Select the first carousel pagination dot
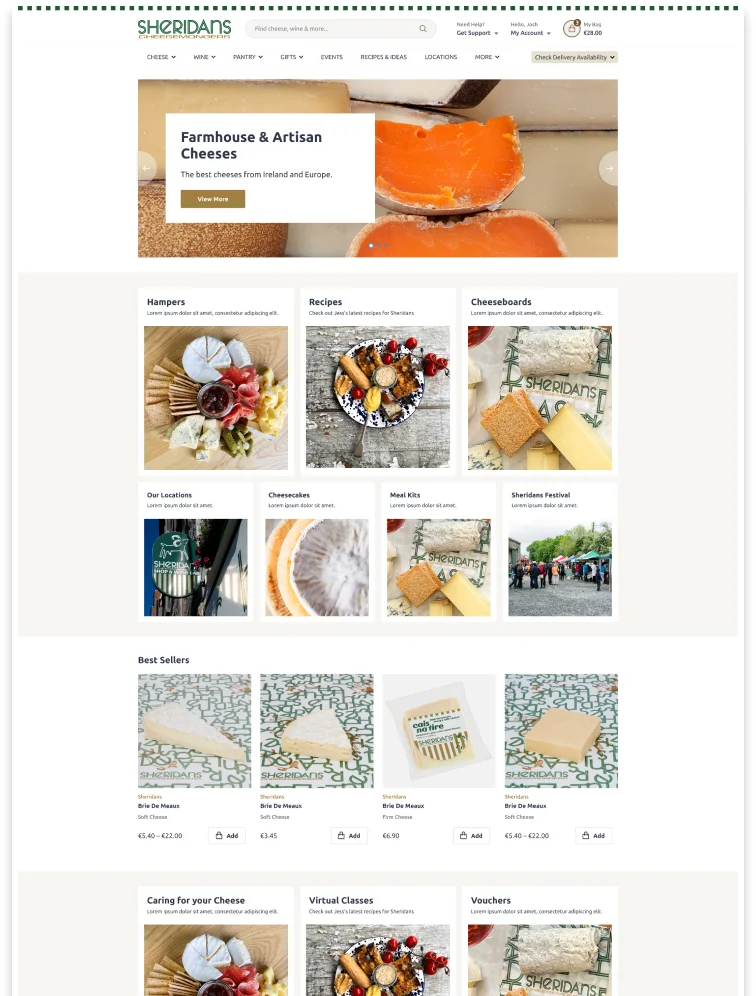This screenshot has height=996, width=756. point(371,245)
